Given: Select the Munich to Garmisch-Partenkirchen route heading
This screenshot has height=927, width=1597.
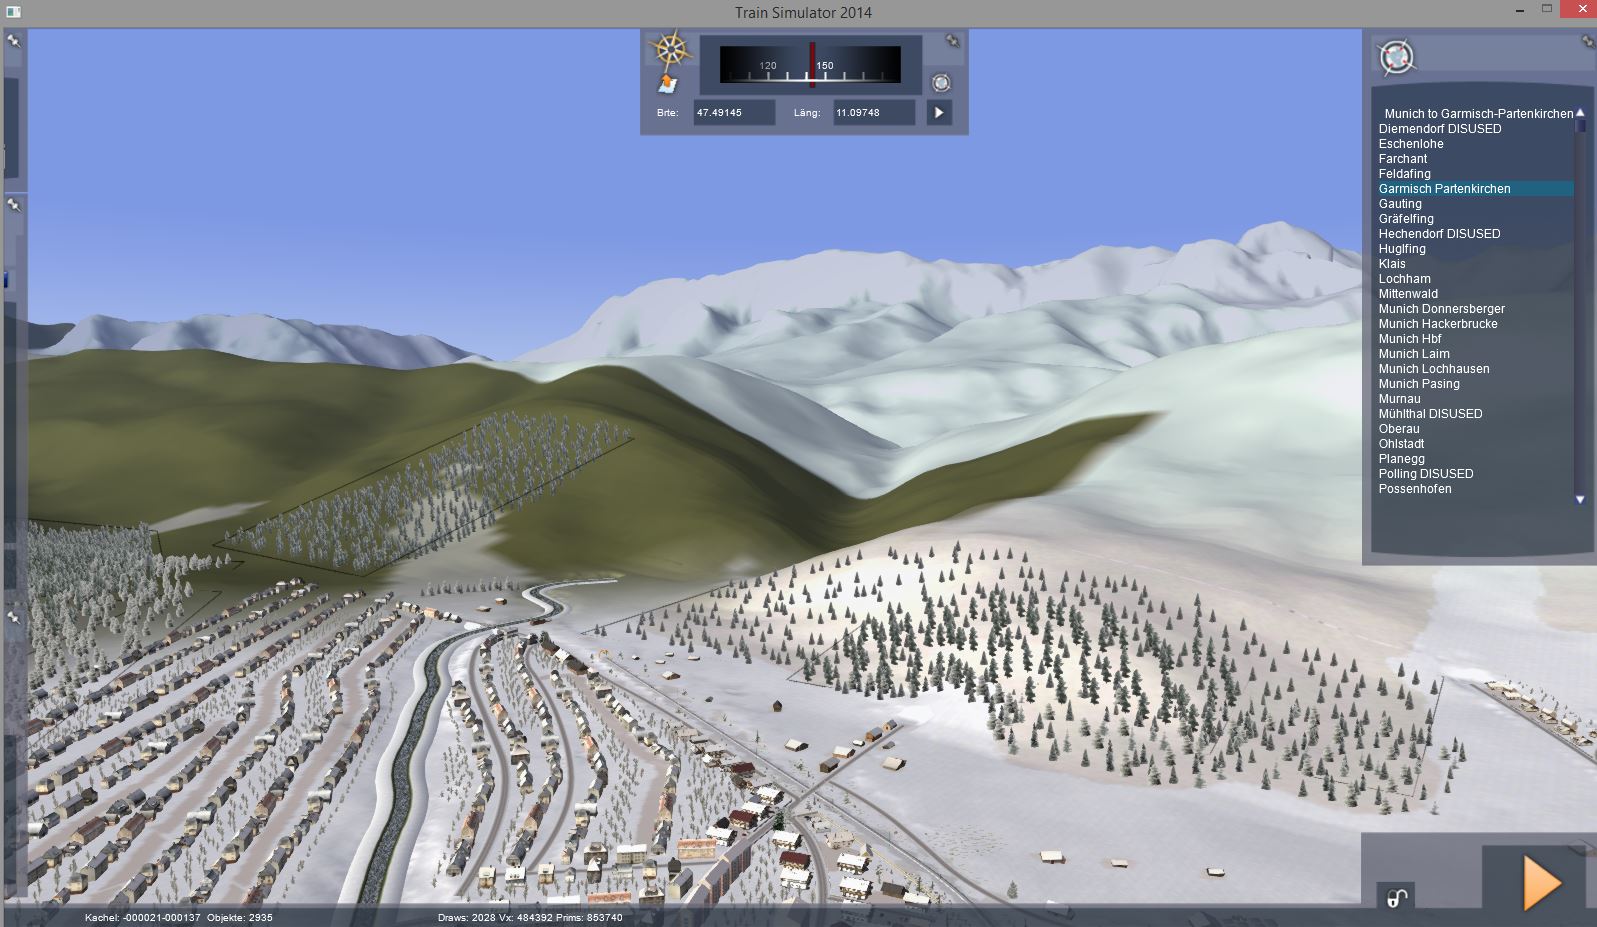Looking at the screenshot, I should (x=1479, y=114).
